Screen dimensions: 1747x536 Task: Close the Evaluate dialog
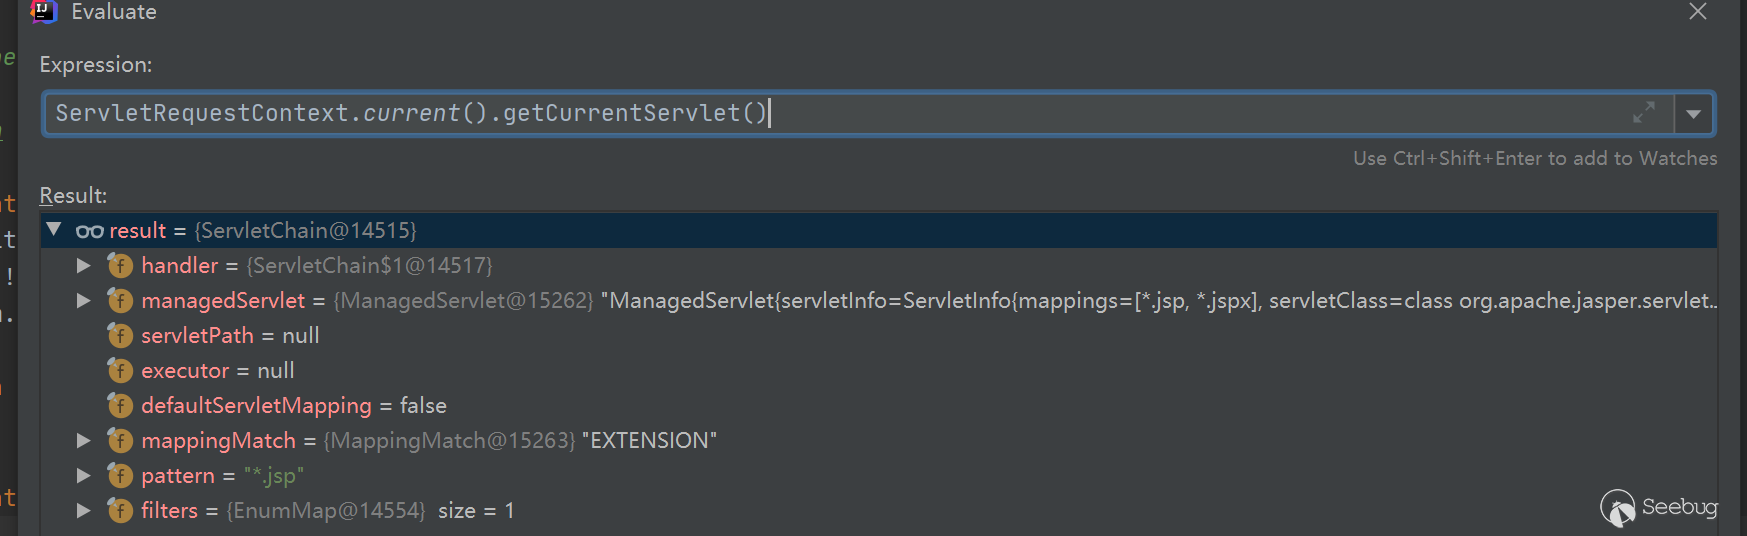tap(1698, 12)
